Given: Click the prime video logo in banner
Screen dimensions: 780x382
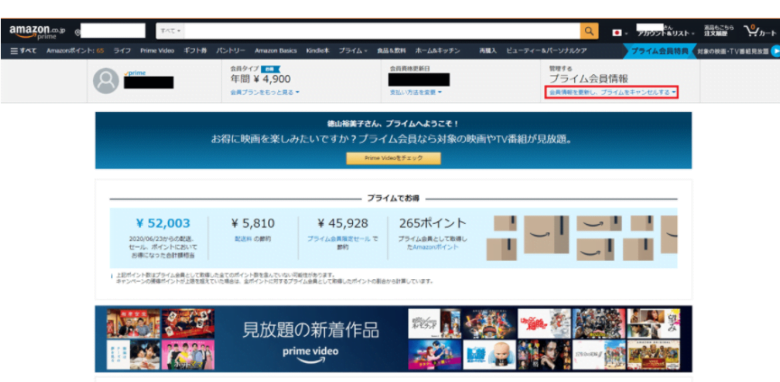Looking at the screenshot, I should pos(310,354).
